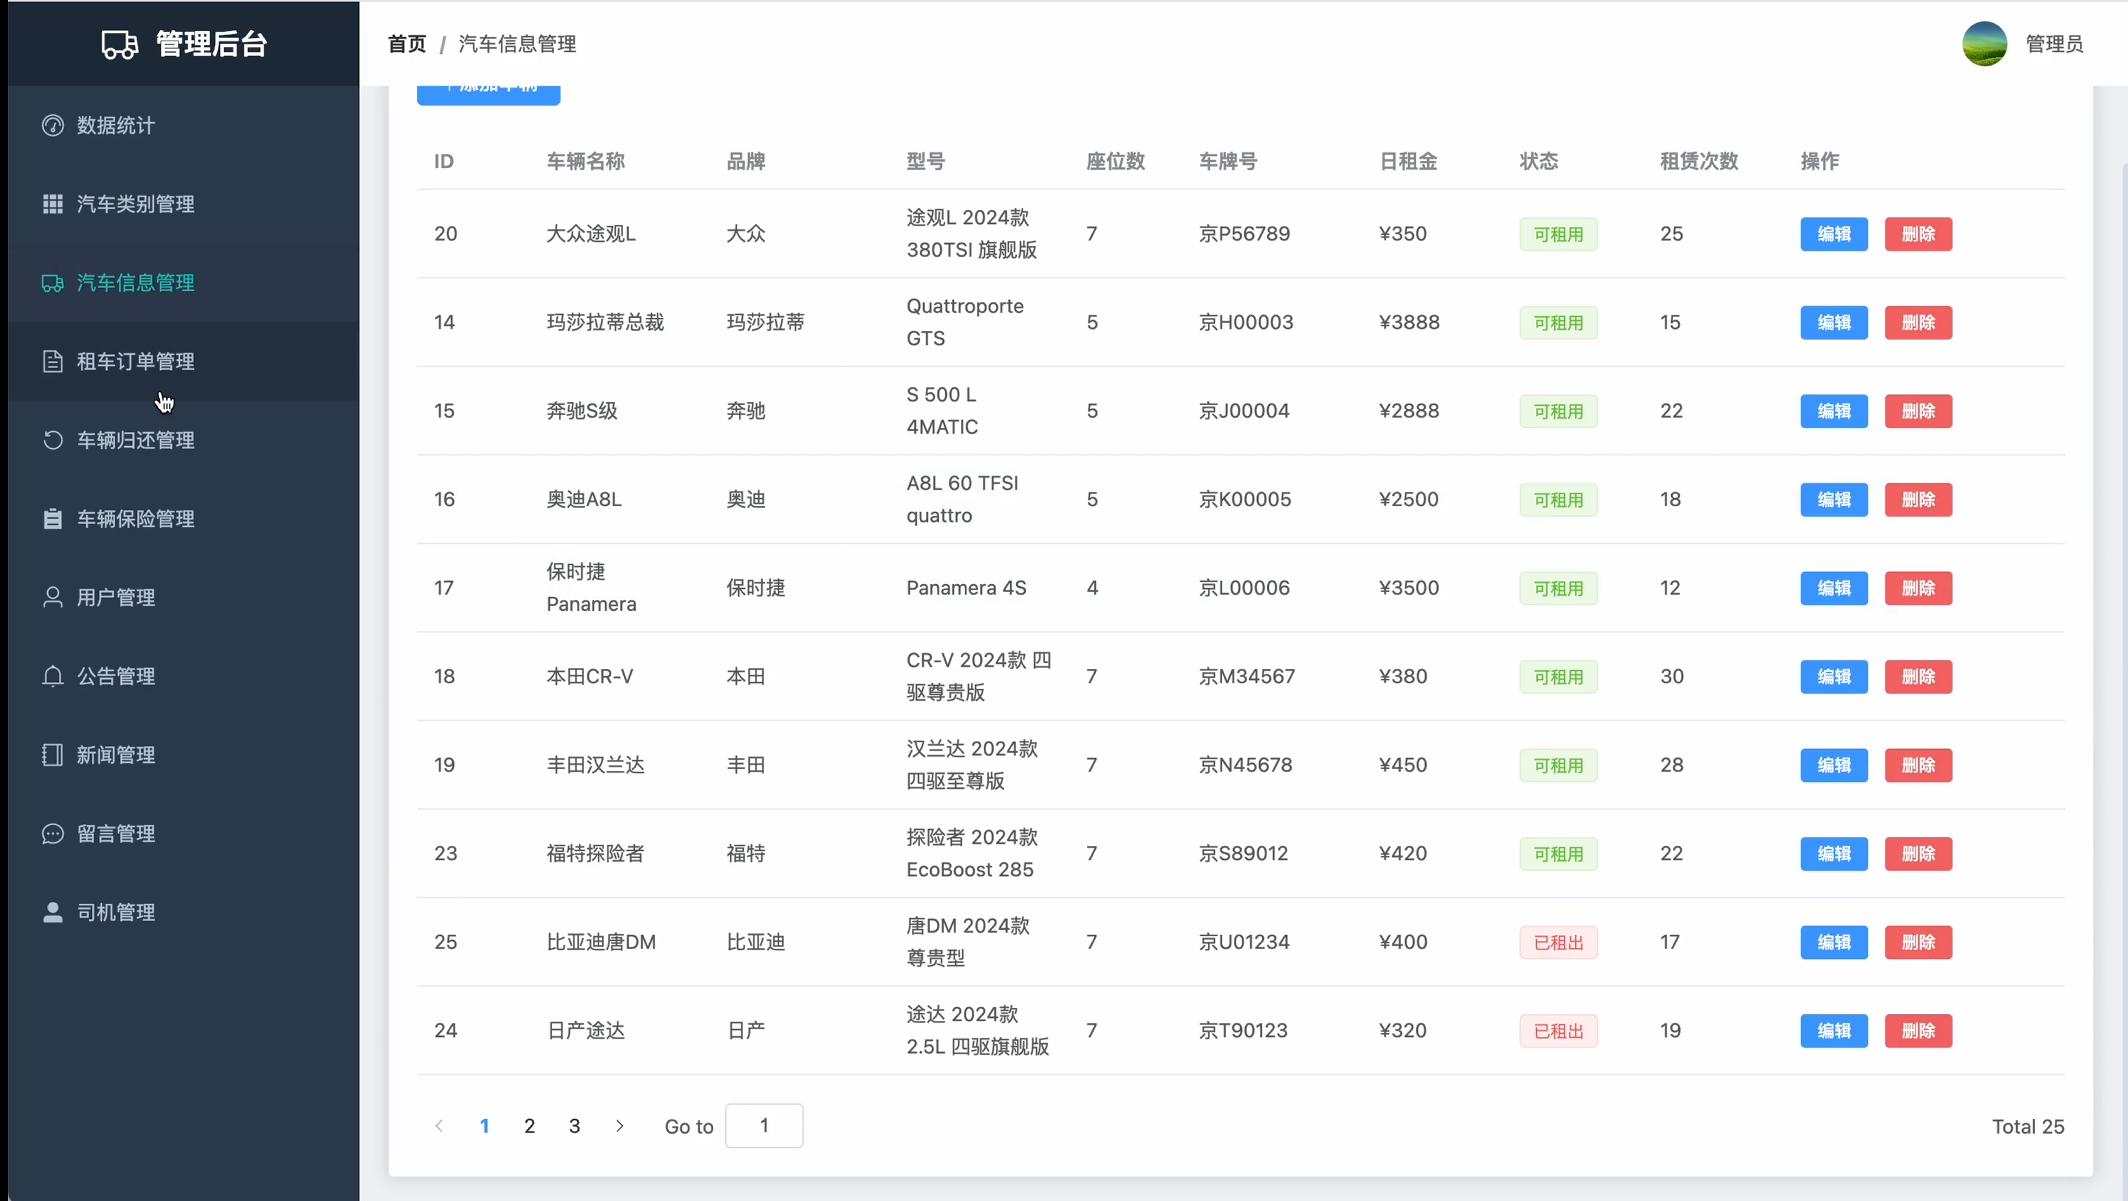Click the admin avatar thumbnail
Image resolution: width=2128 pixels, height=1201 pixels.
(1984, 44)
